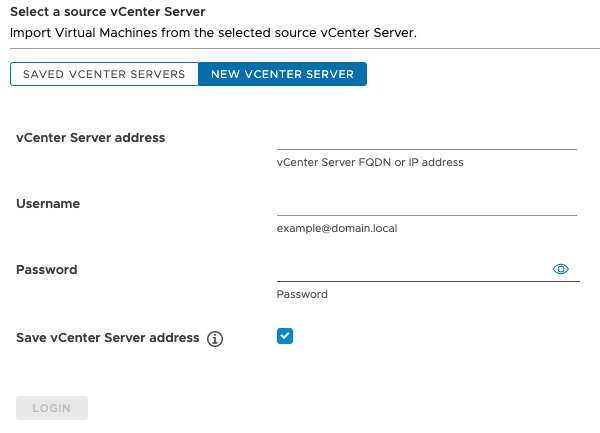Click the info icon beside Save vCenter Server address
Screen dimensions: 600x433
coord(214,339)
